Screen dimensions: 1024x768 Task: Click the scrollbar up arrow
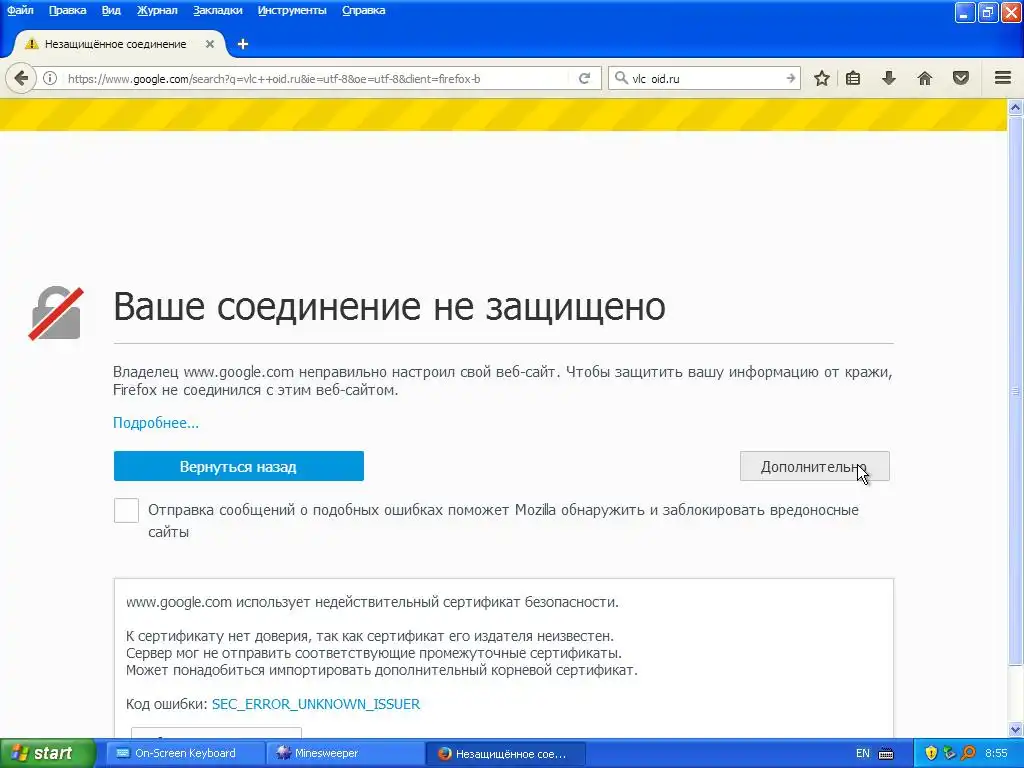point(1015,107)
